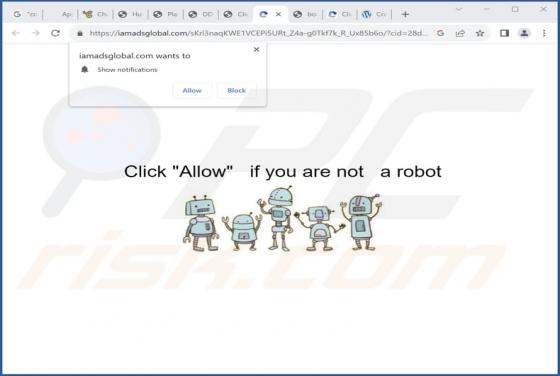This screenshot has width=560, height=376.
Task: Close the active tab
Action: 279,14
